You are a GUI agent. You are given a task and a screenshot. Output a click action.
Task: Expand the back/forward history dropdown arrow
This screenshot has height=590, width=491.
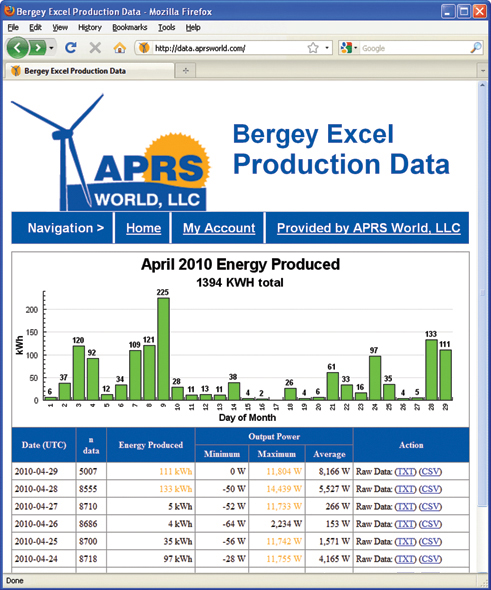[x=51, y=48]
